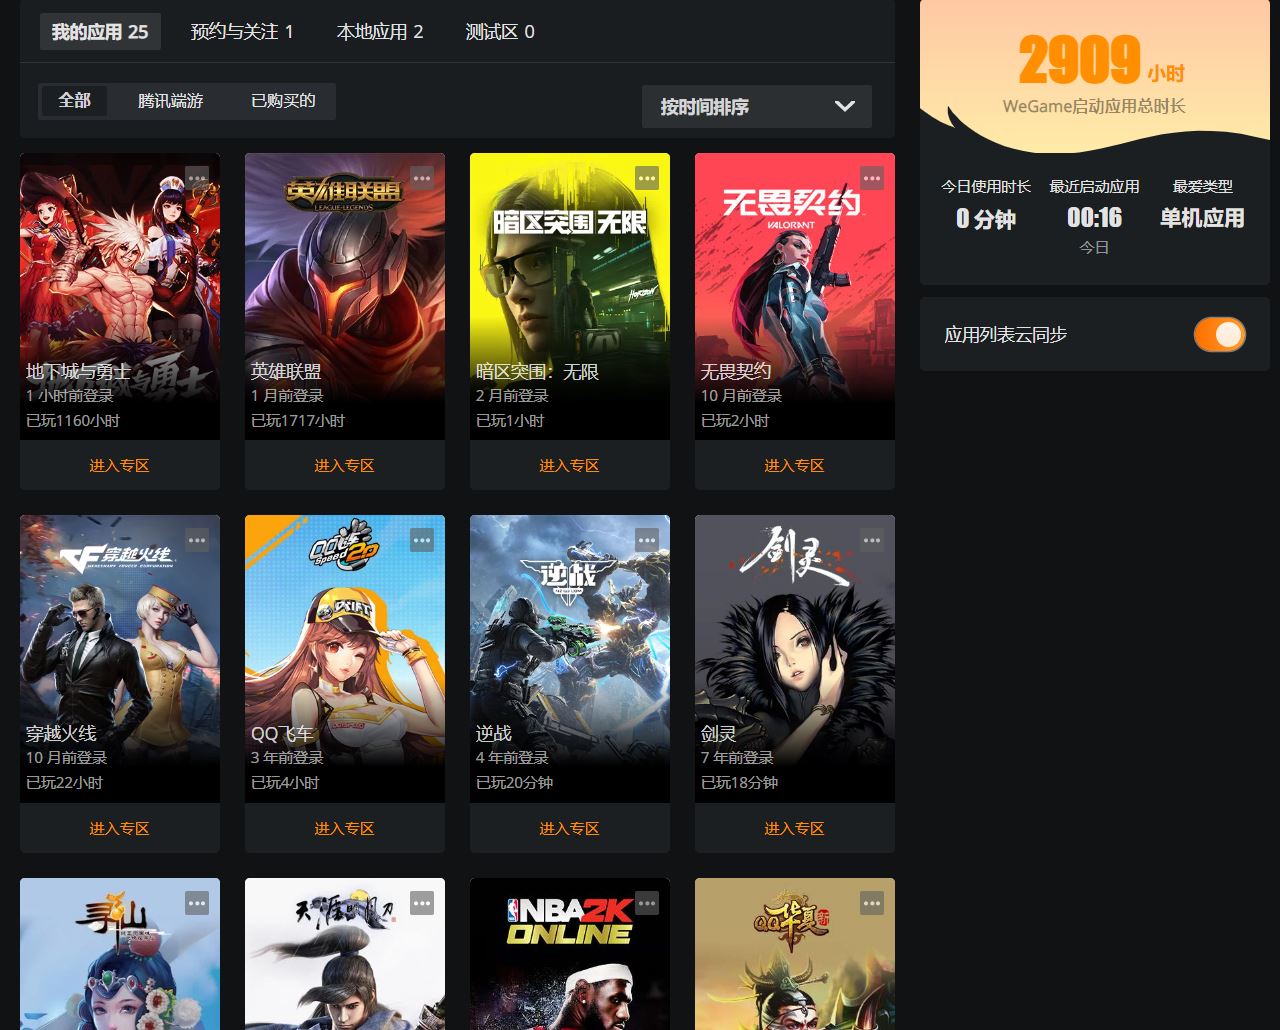The width and height of the screenshot is (1280, 1030).
Task: Click 进入专区 under 英雄联盟
Action: tap(344, 466)
